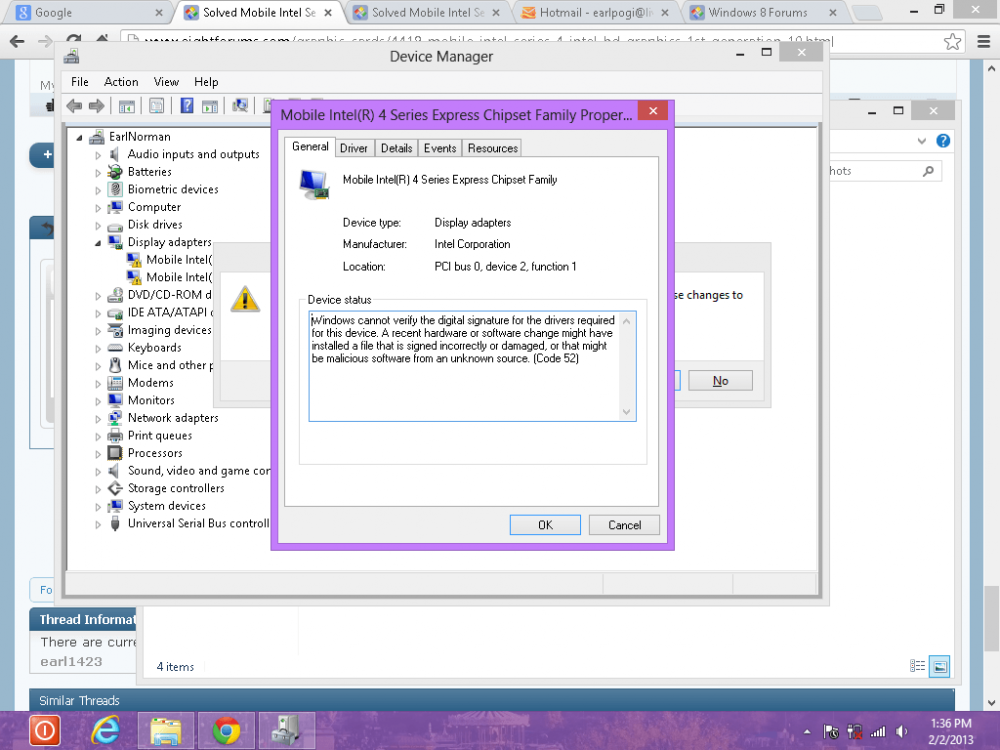Expand the System devices node
This screenshot has width=1000, height=750.
tap(98, 507)
